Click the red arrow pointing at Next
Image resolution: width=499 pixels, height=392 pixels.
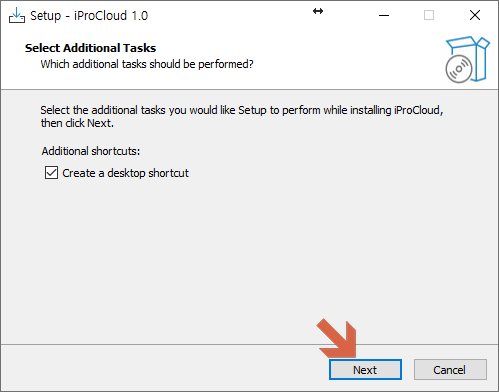pyautogui.click(x=337, y=338)
